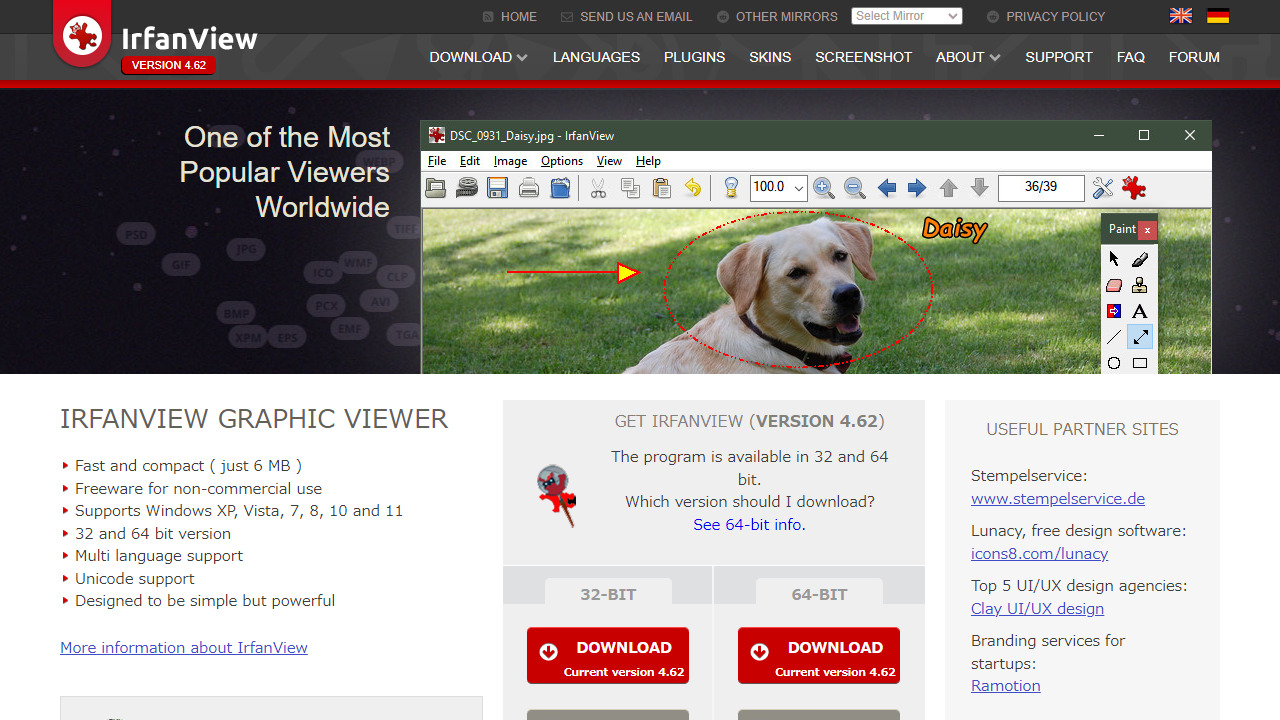The width and height of the screenshot is (1280, 720).
Task: Visit icons8.com/lunacy link
Action: tap(1040, 553)
